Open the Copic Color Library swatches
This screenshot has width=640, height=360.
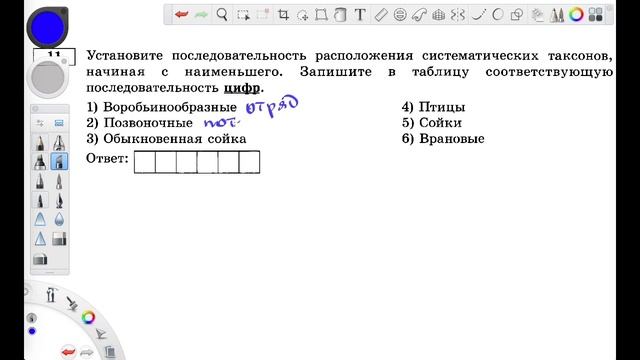point(596,15)
